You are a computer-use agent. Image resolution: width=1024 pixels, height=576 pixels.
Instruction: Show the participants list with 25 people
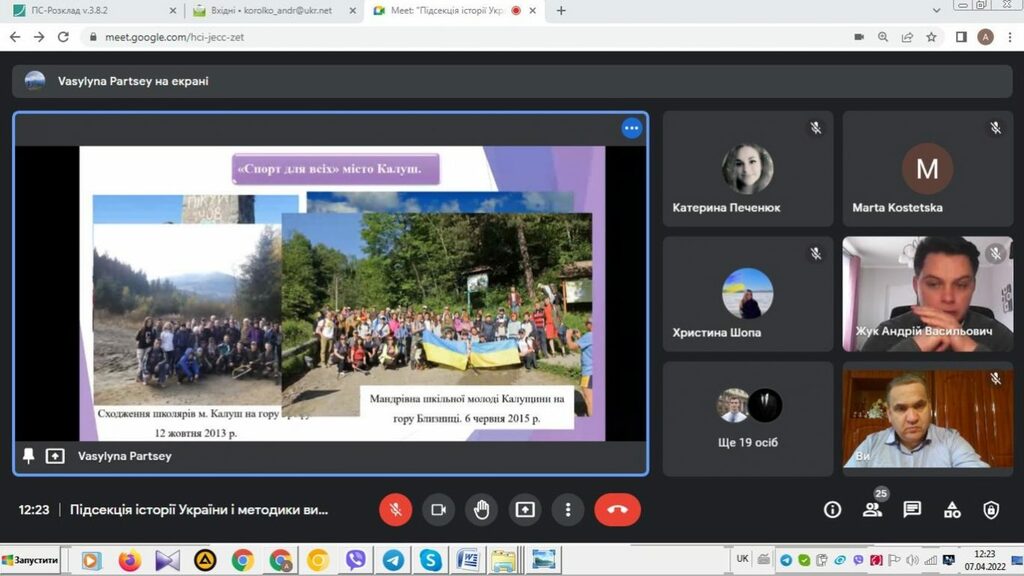pyautogui.click(x=872, y=510)
